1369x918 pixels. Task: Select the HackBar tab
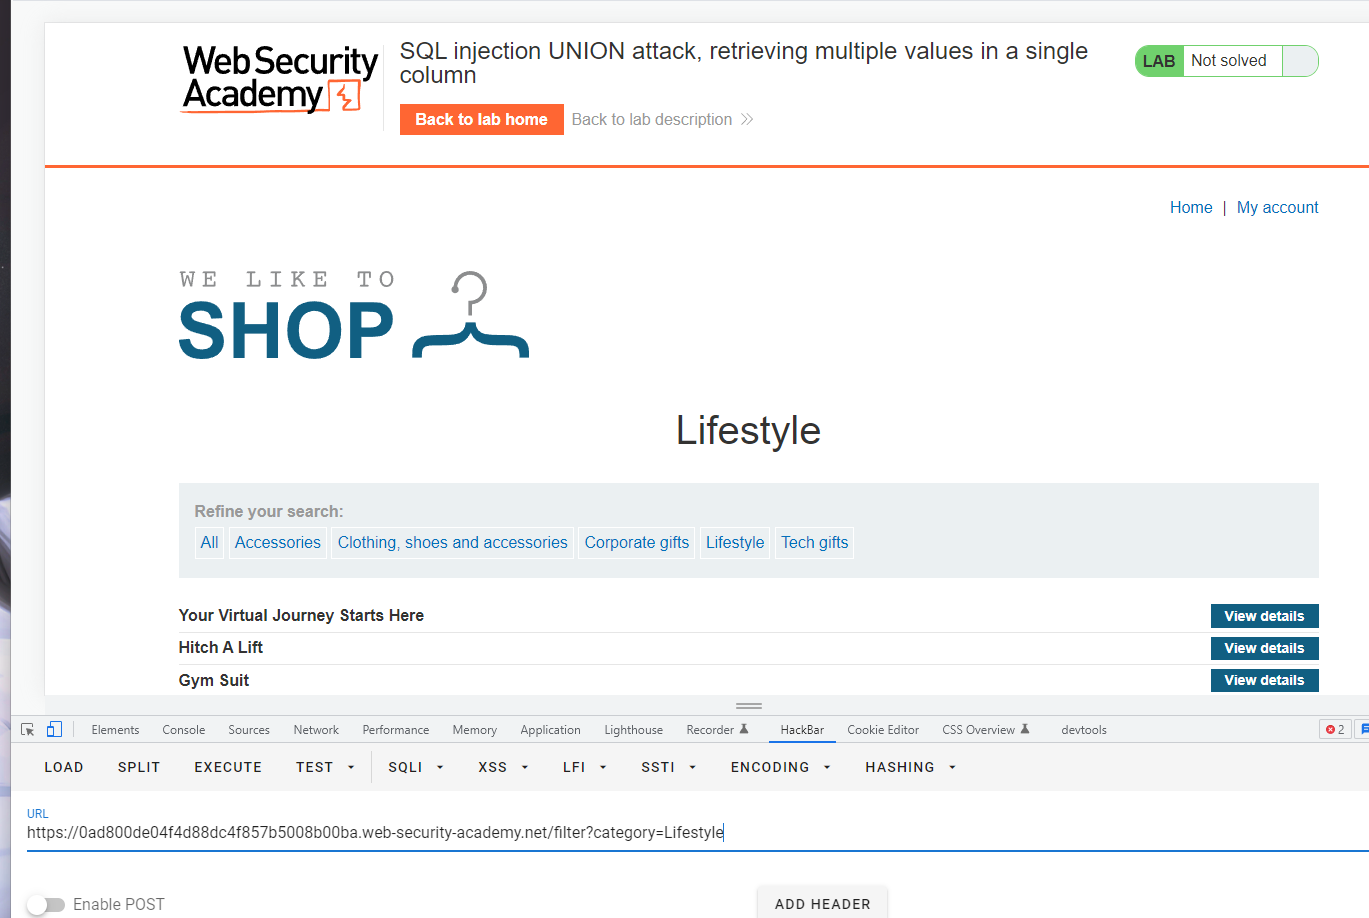pos(802,730)
